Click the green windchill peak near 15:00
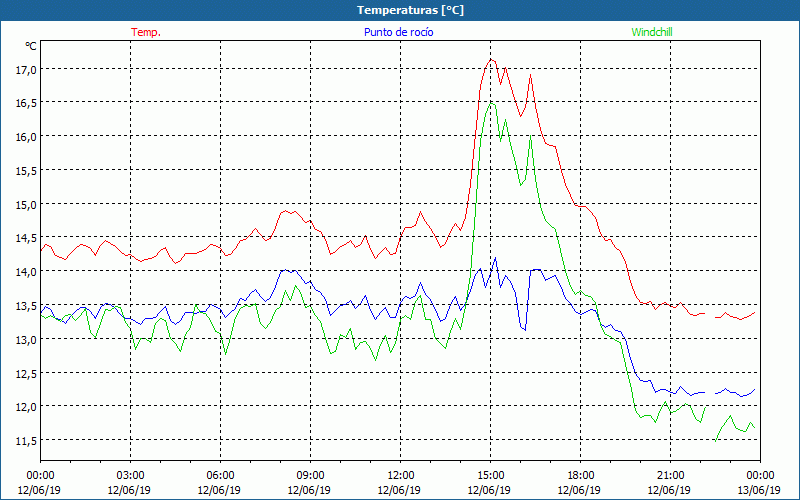Screen dimensions: 800x500 pyautogui.click(x=491, y=103)
